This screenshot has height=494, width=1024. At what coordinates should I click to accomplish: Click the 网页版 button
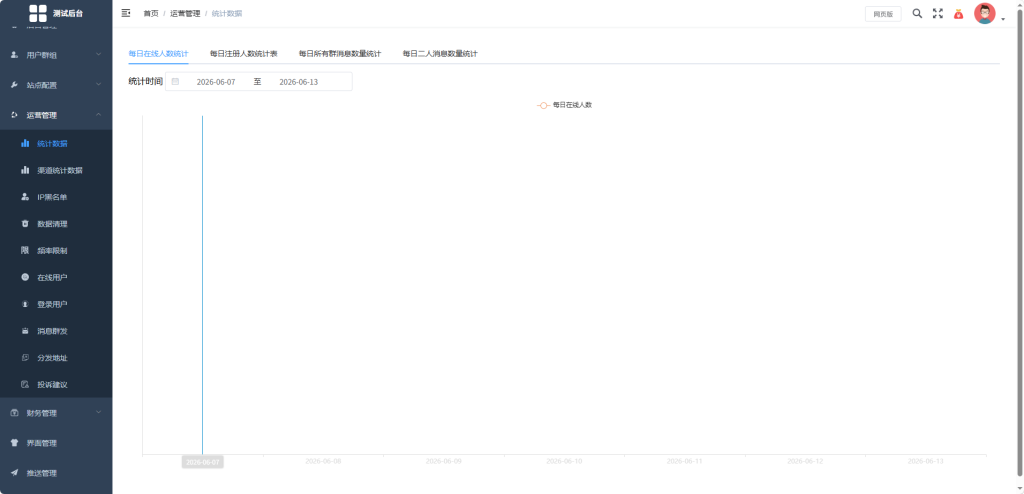(x=883, y=14)
